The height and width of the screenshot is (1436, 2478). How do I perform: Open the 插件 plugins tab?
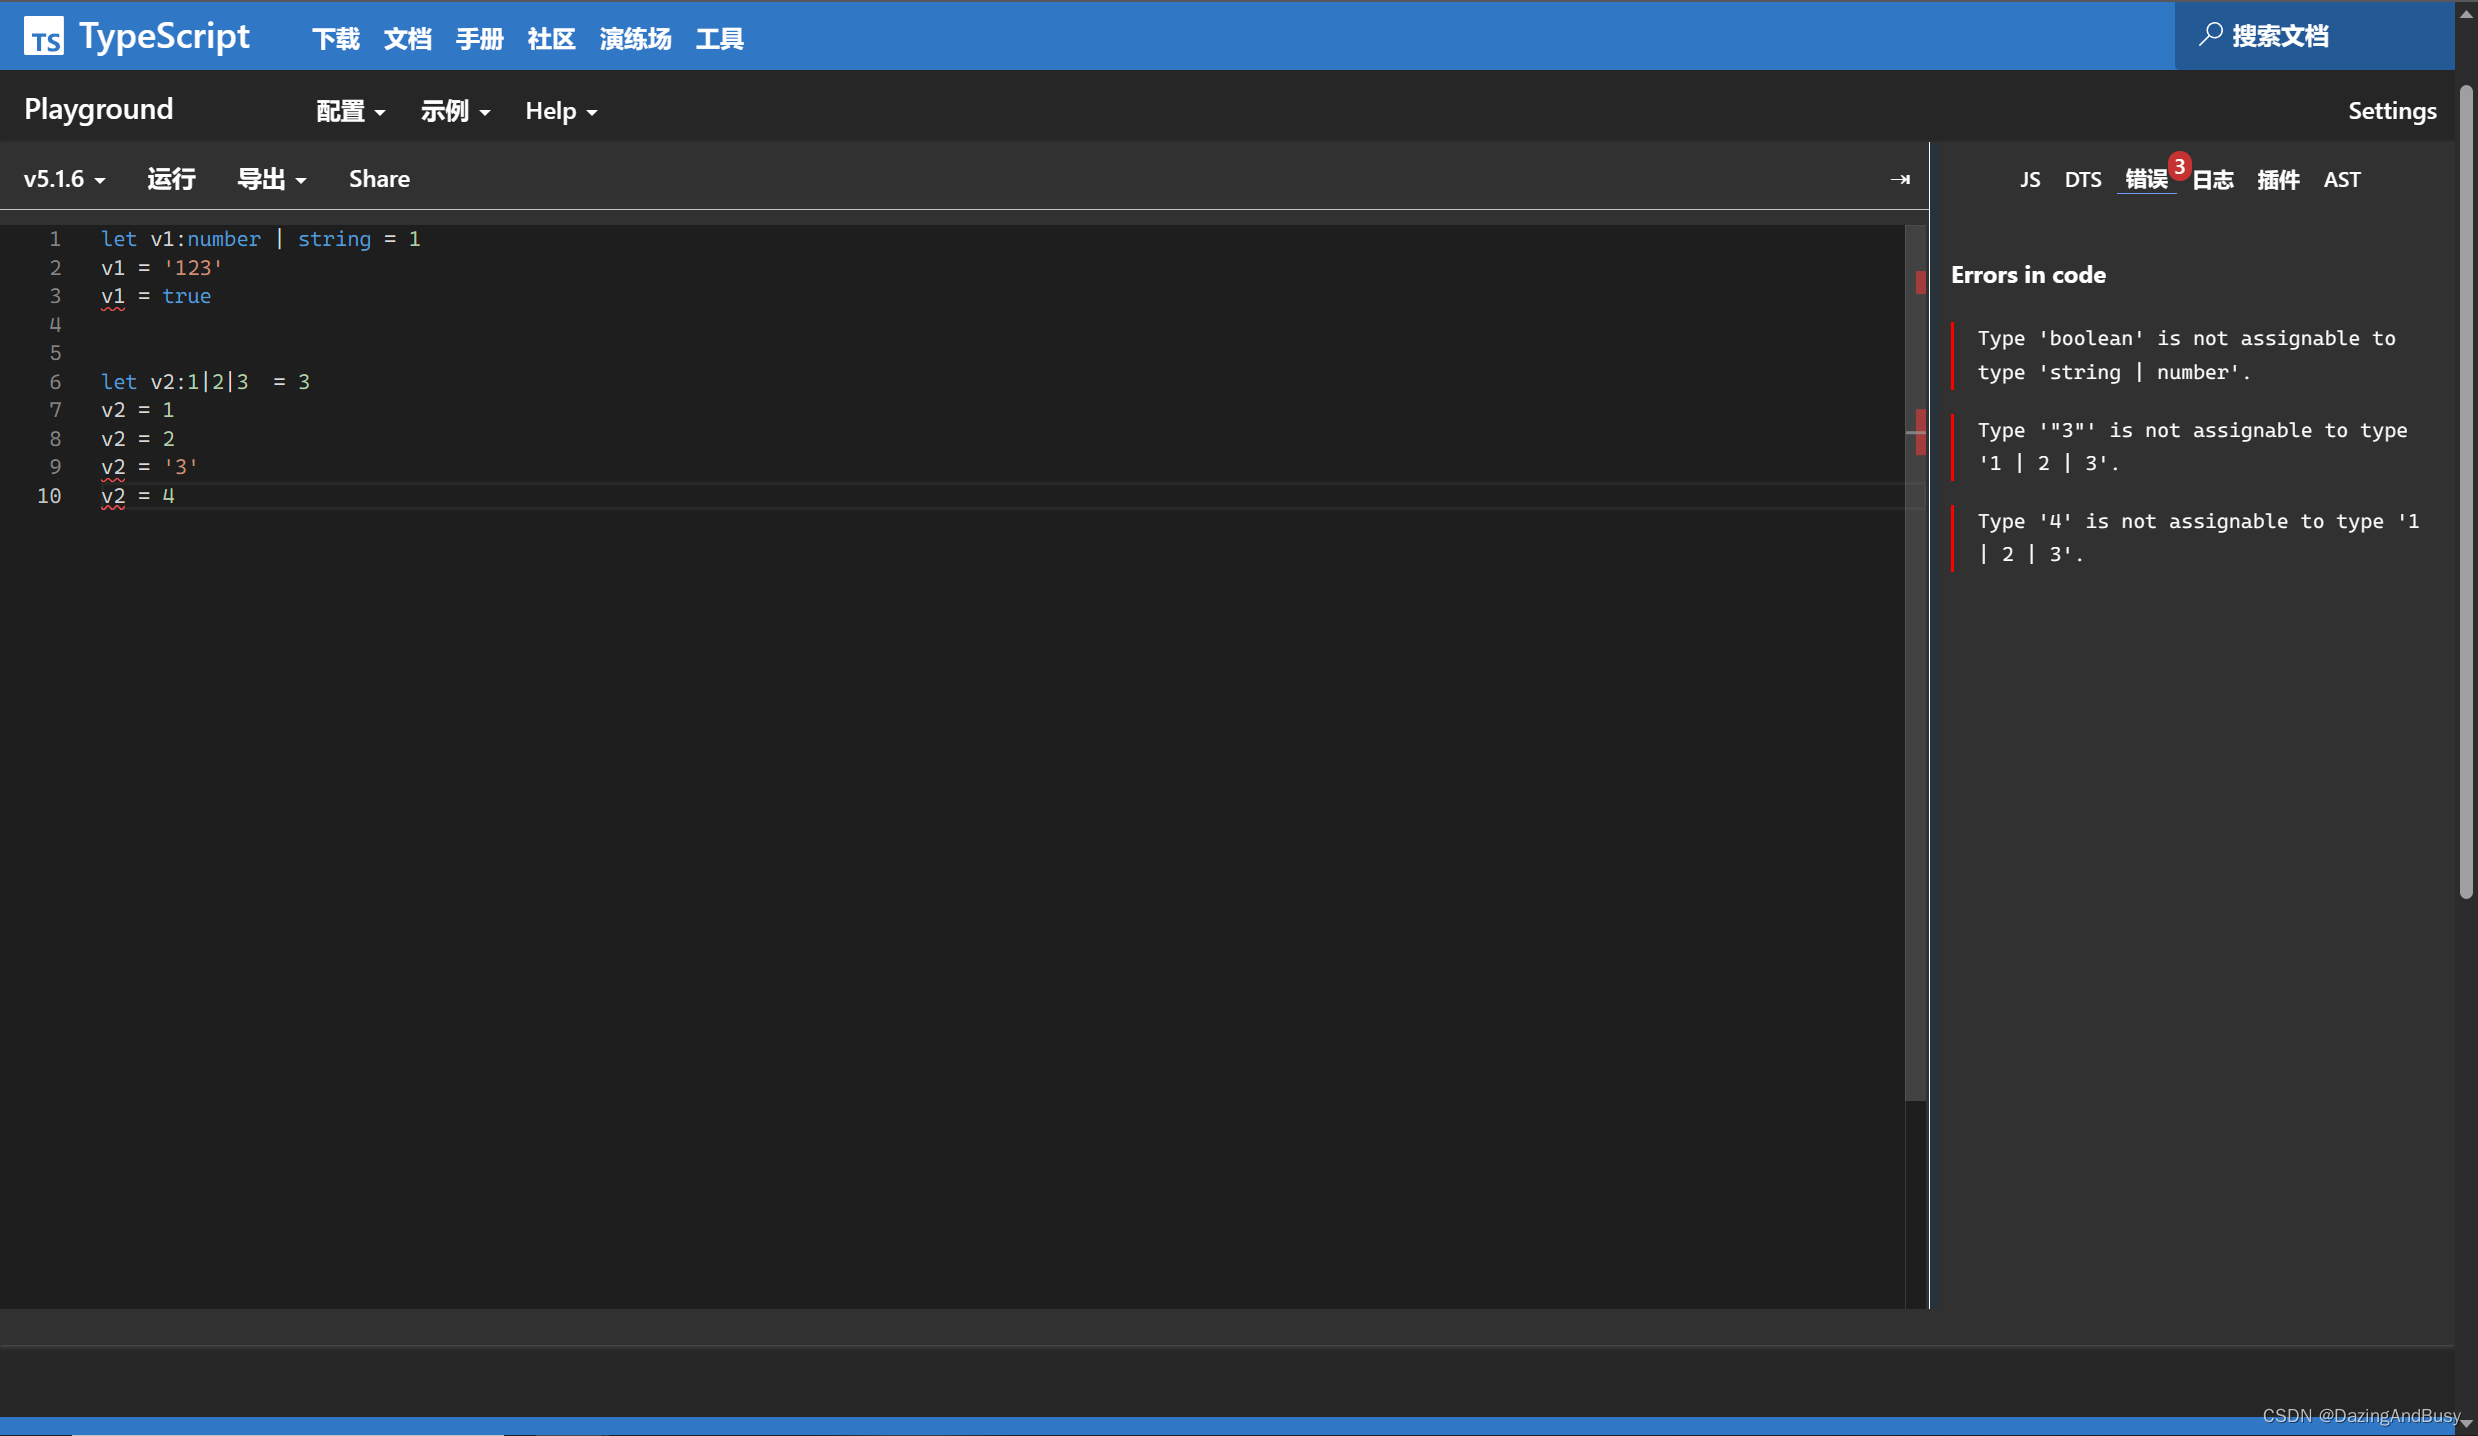2278,180
